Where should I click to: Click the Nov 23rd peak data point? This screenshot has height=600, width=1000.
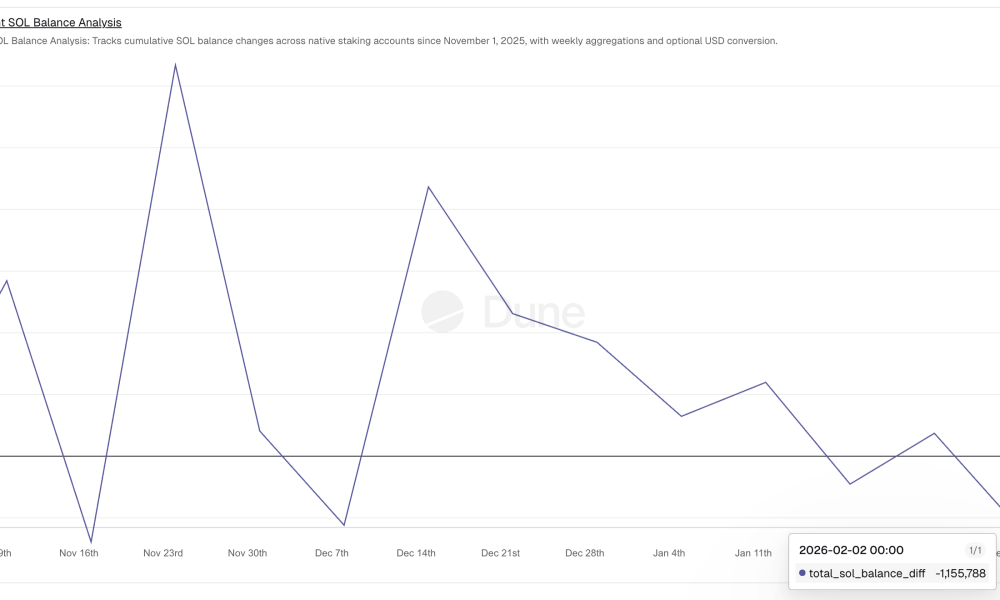coord(176,65)
